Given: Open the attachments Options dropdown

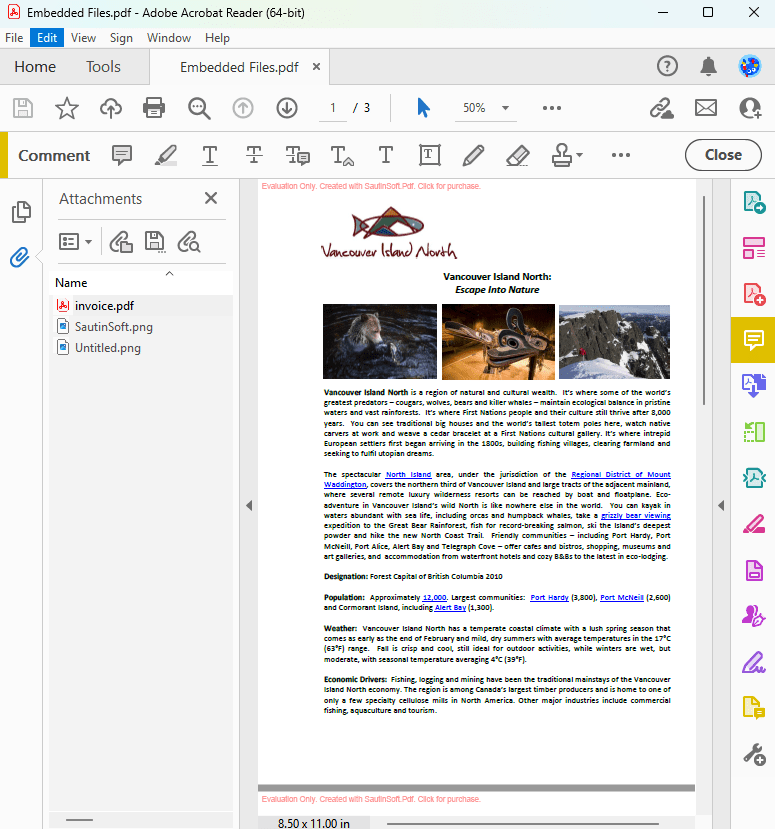Looking at the screenshot, I should click(x=76, y=242).
